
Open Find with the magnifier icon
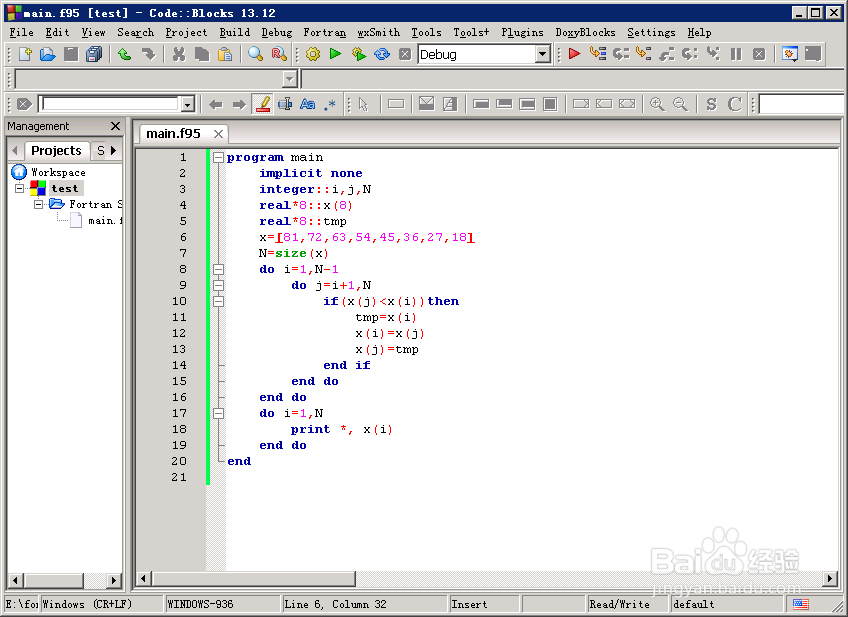255,54
